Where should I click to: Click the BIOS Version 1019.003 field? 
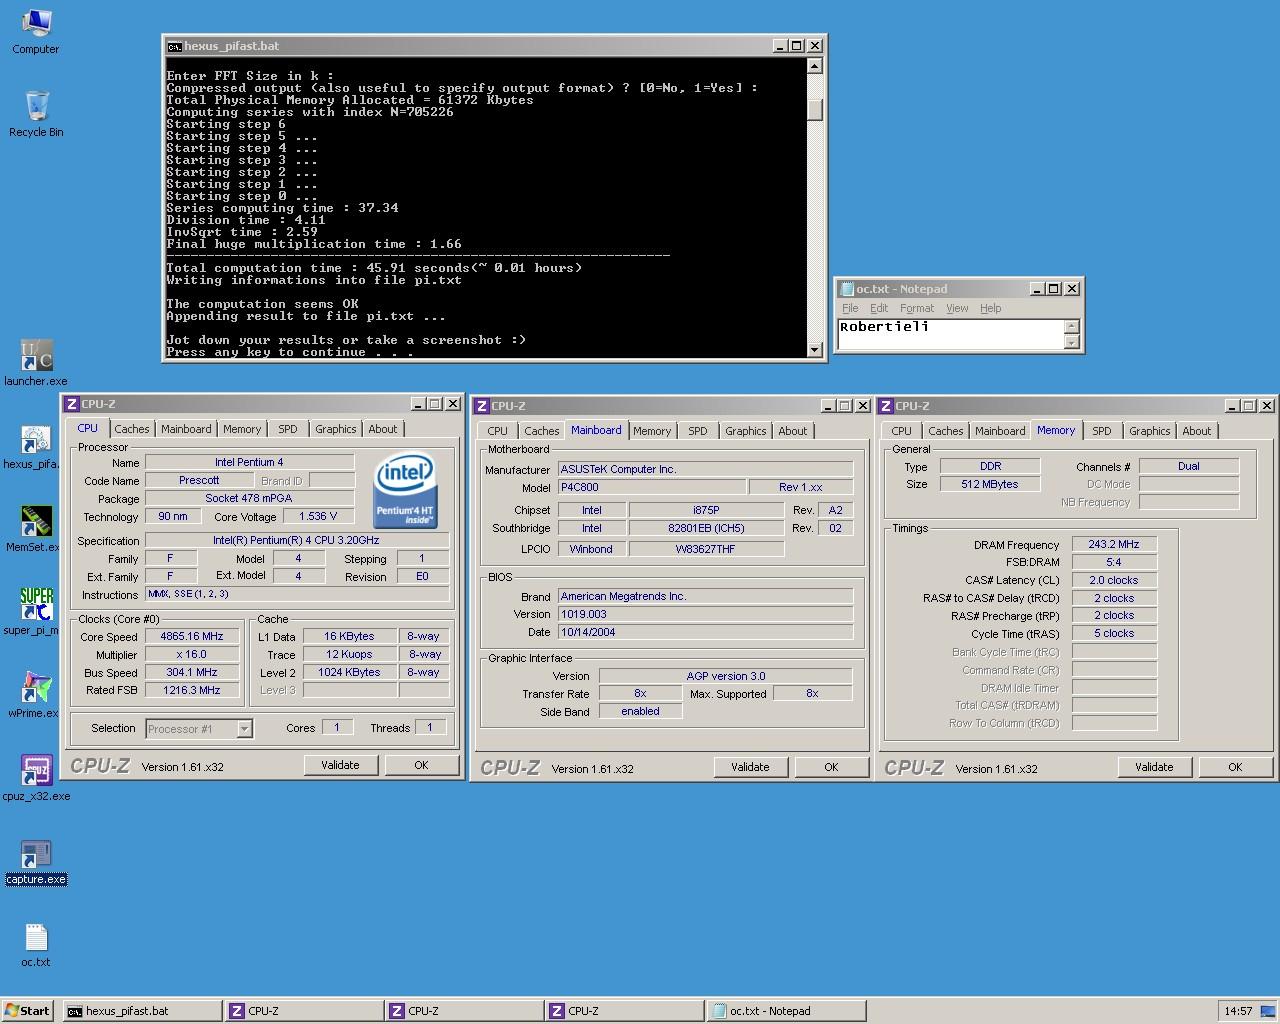(x=705, y=614)
